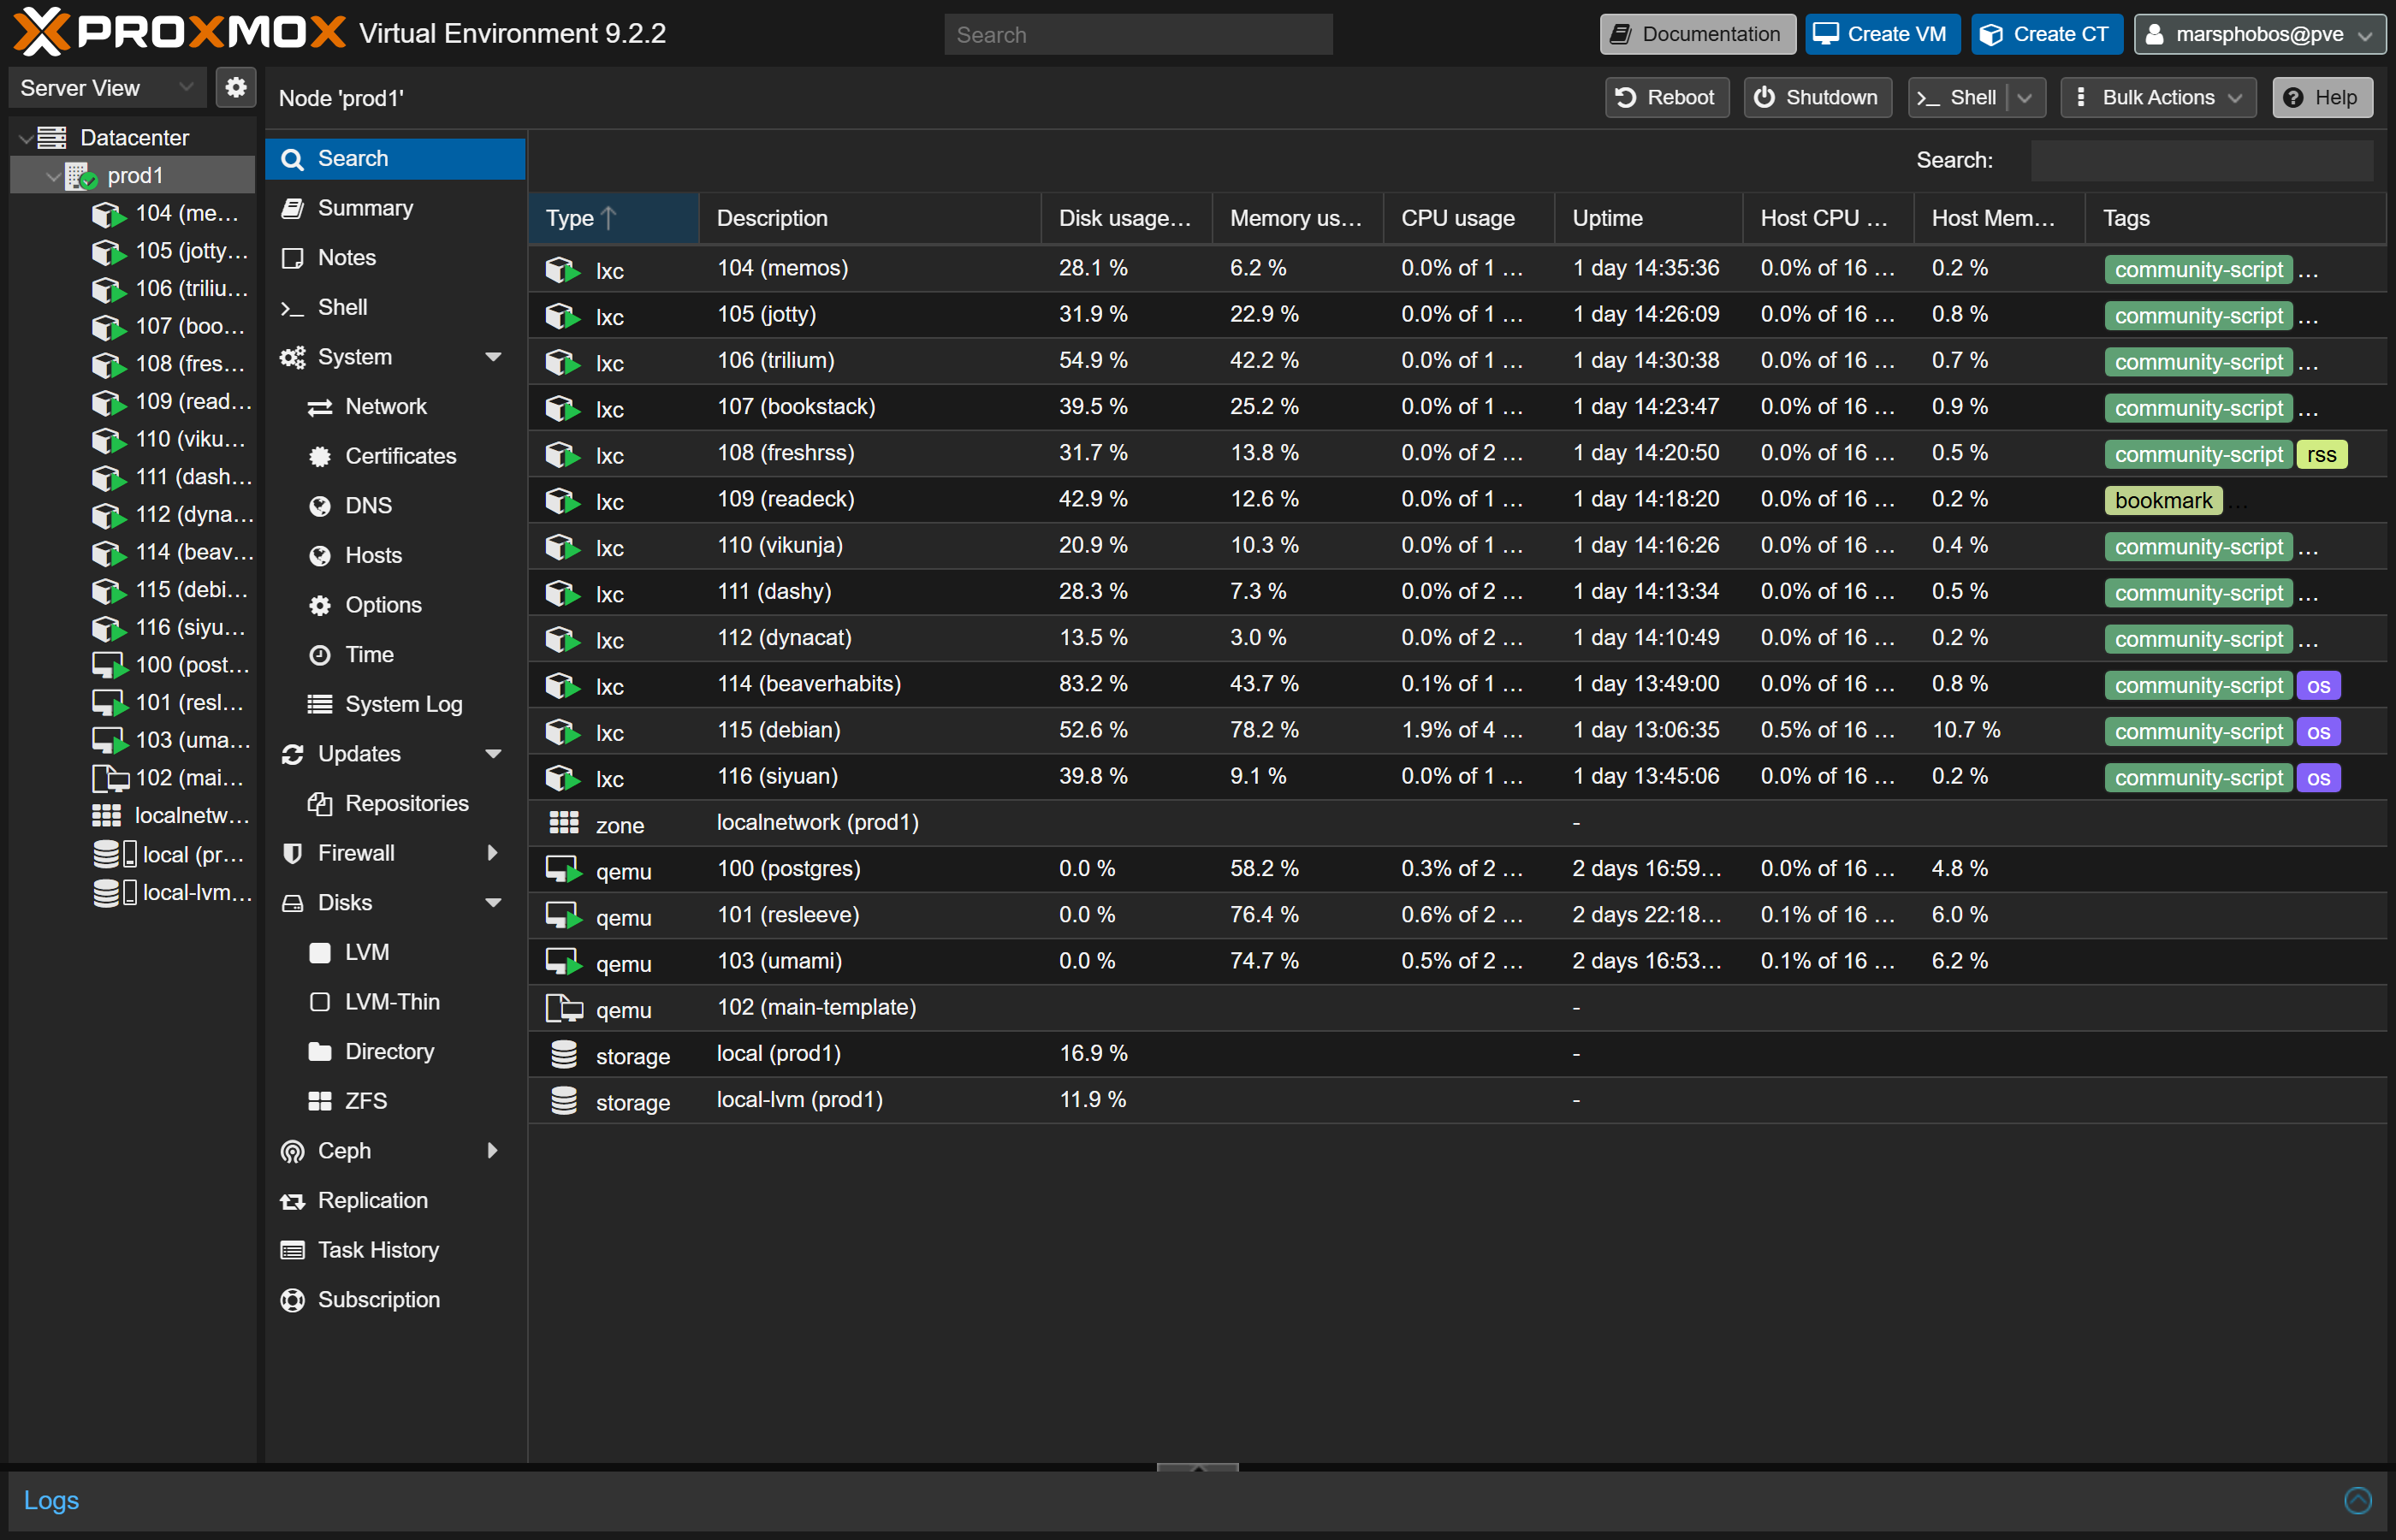Click the template icon in 102 (main-template) row

click(564, 1008)
